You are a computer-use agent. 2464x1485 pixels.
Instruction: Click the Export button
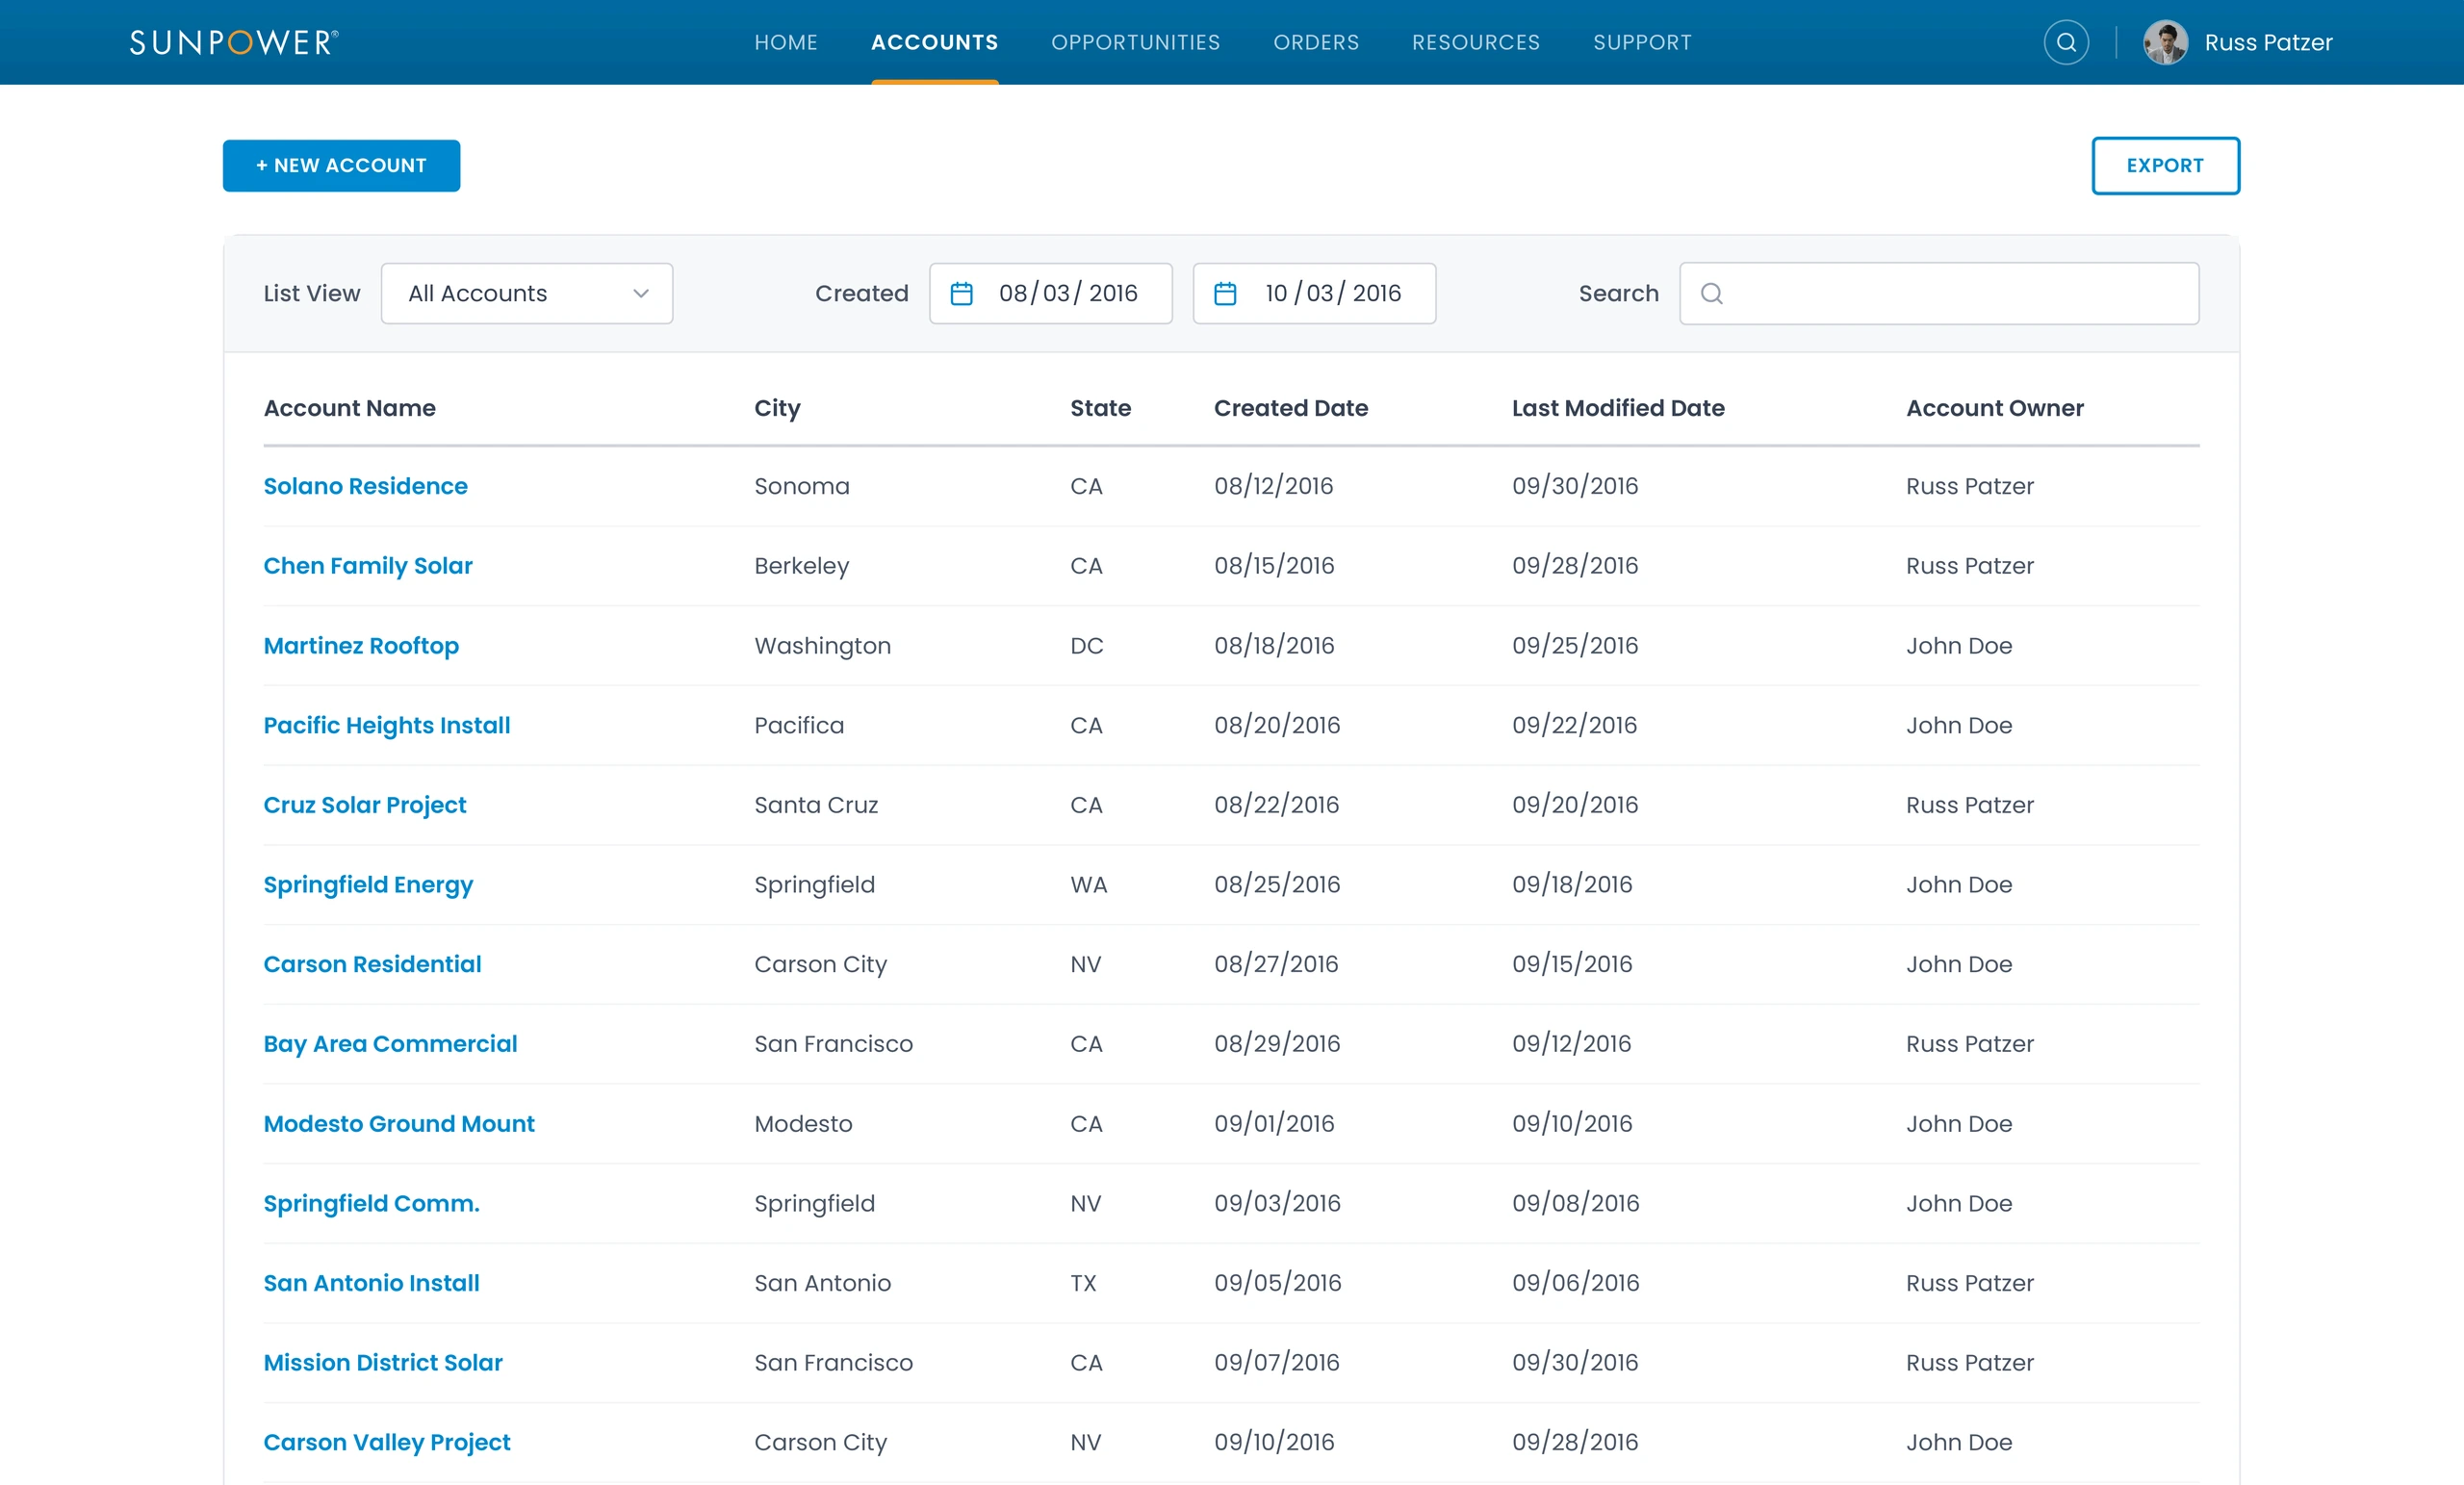pyautogui.click(x=2165, y=165)
